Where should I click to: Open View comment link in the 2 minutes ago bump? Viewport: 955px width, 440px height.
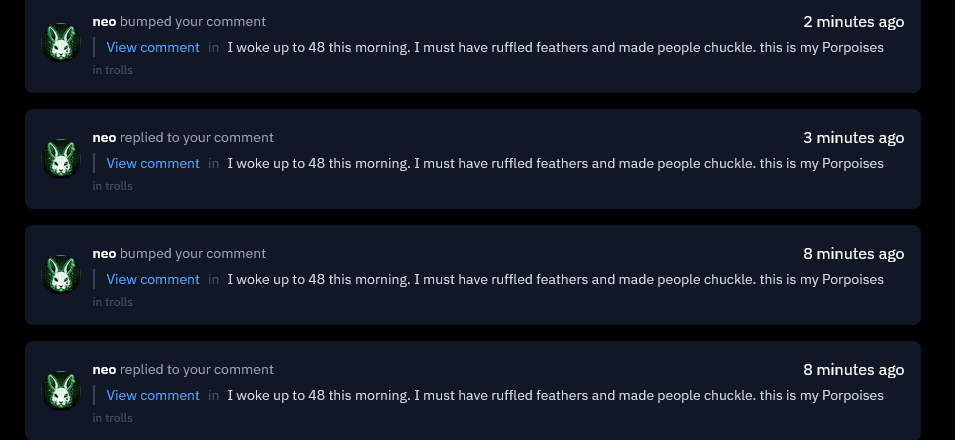153,48
